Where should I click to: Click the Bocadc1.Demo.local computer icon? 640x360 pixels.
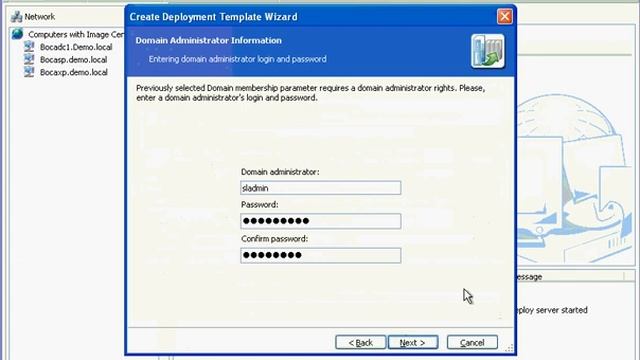[29, 47]
